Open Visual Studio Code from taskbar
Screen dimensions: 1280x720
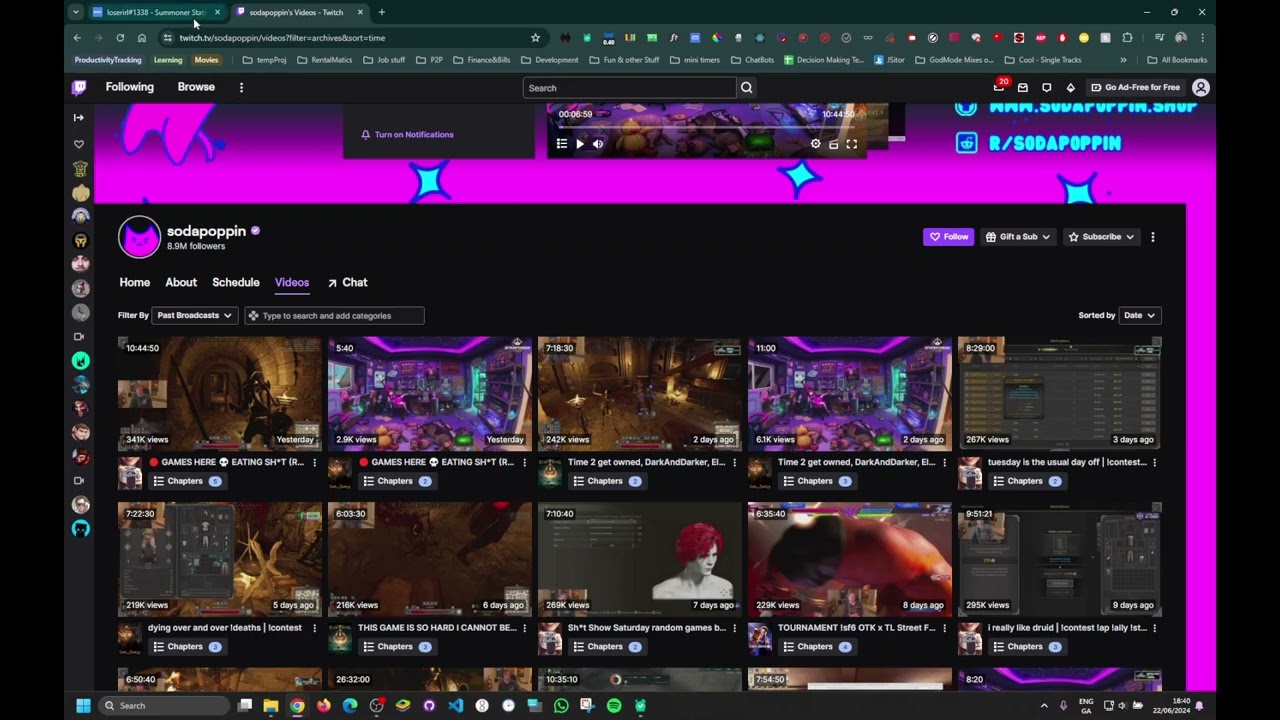(x=455, y=706)
